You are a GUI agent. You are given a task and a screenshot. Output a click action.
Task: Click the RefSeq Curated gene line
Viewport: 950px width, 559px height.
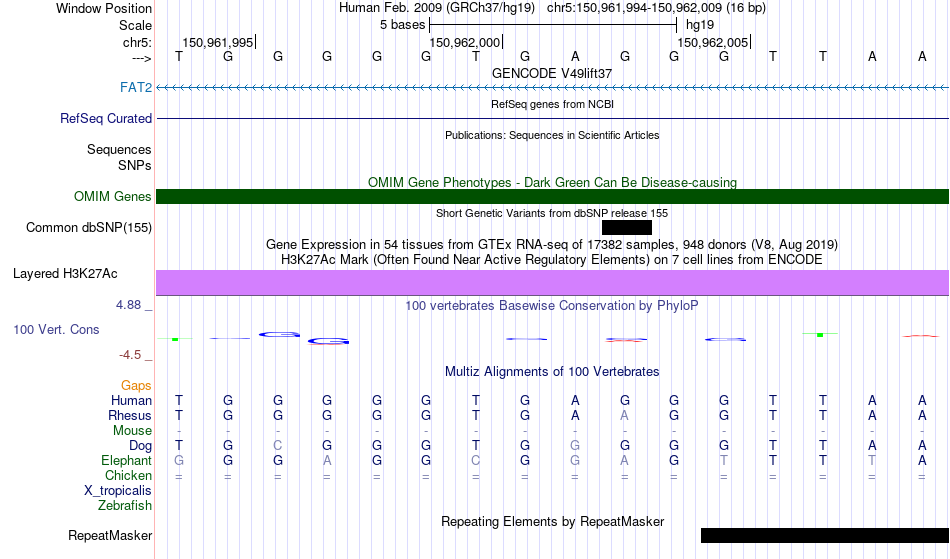(x=553, y=118)
